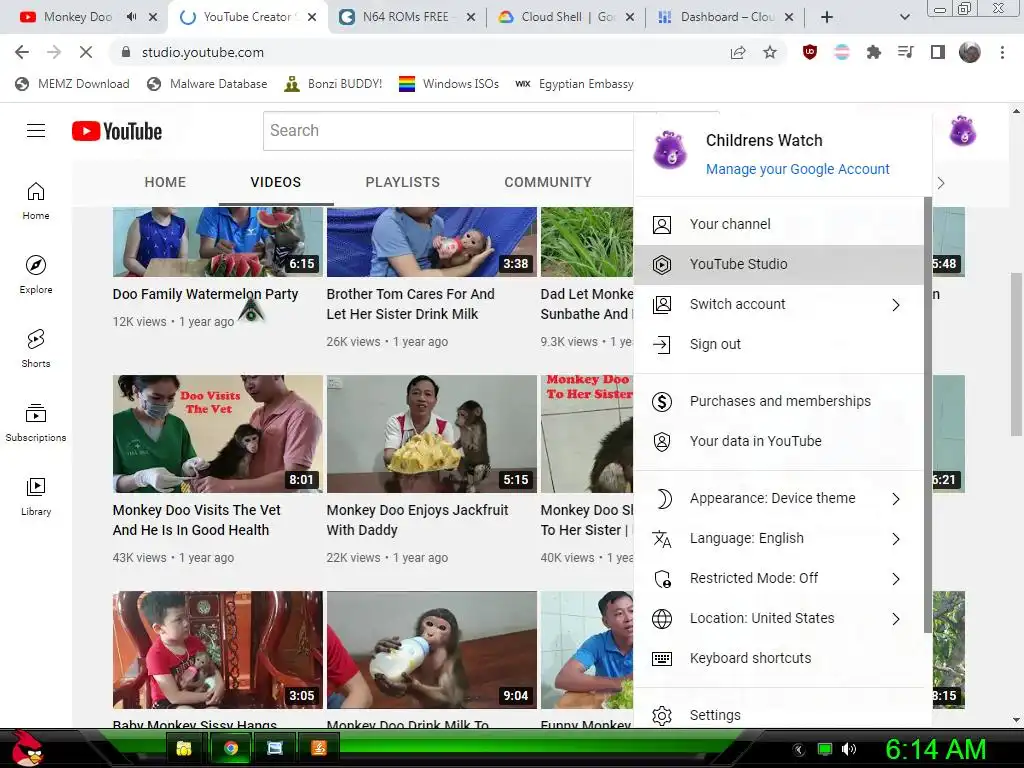
Task: Click the 6:14 AM taskbar clock
Action: (x=935, y=749)
